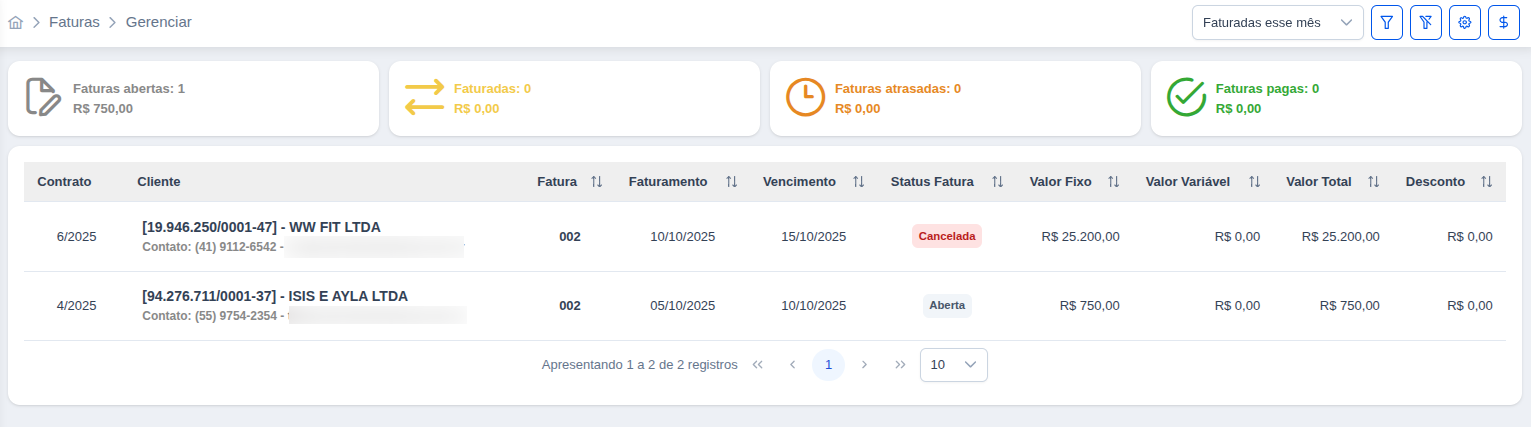Jump to first page double arrow
Screen dimensions: 1531x427
757,365
